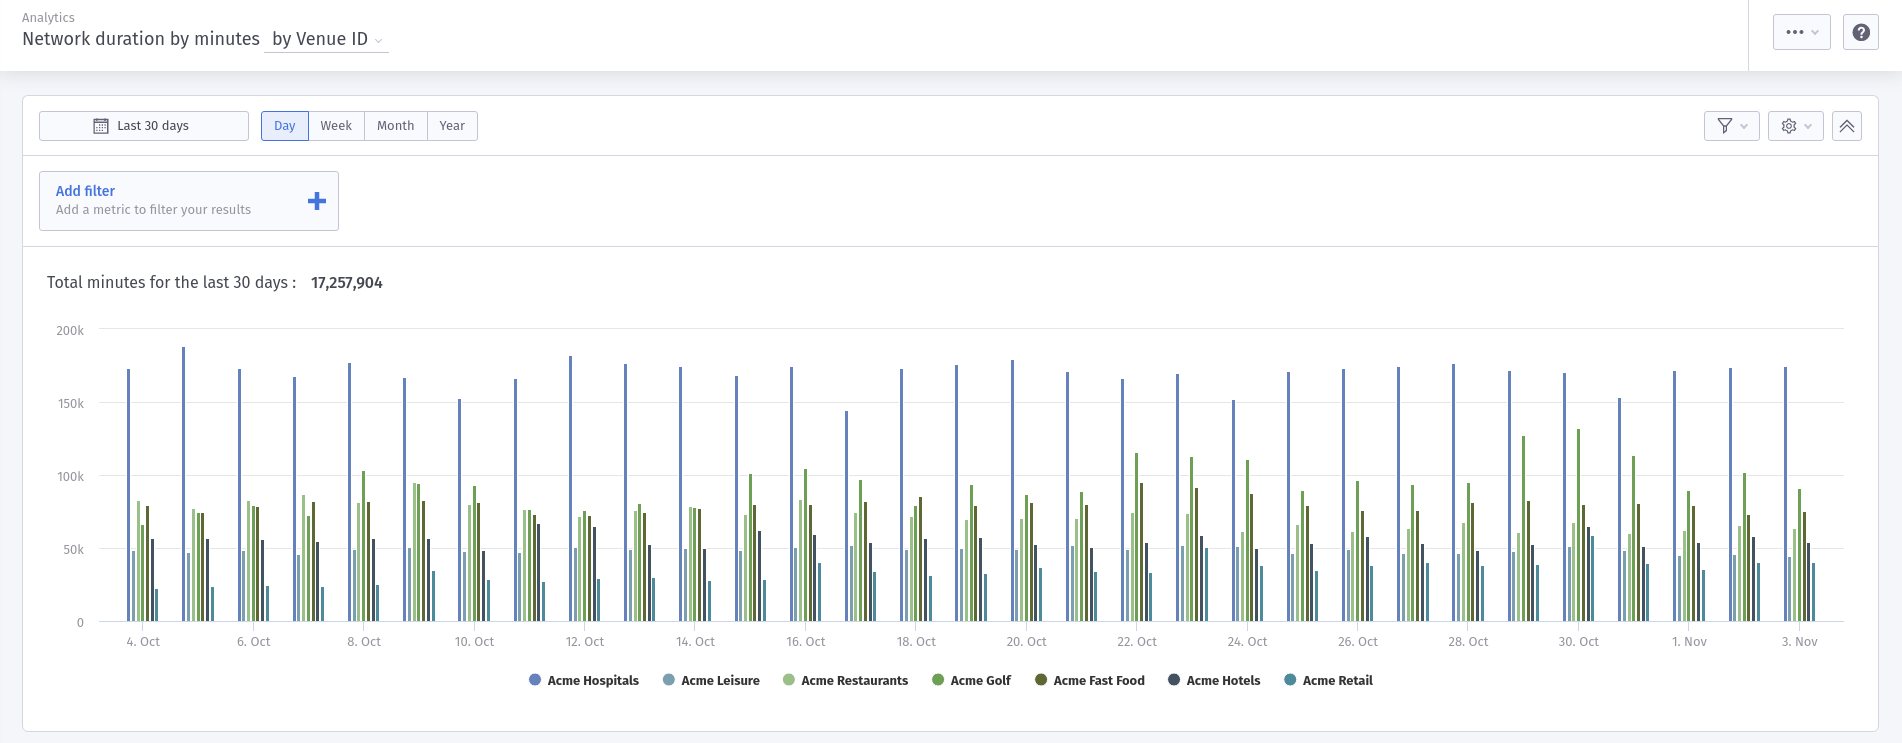Click the '200k' y-axis label

point(70,331)
